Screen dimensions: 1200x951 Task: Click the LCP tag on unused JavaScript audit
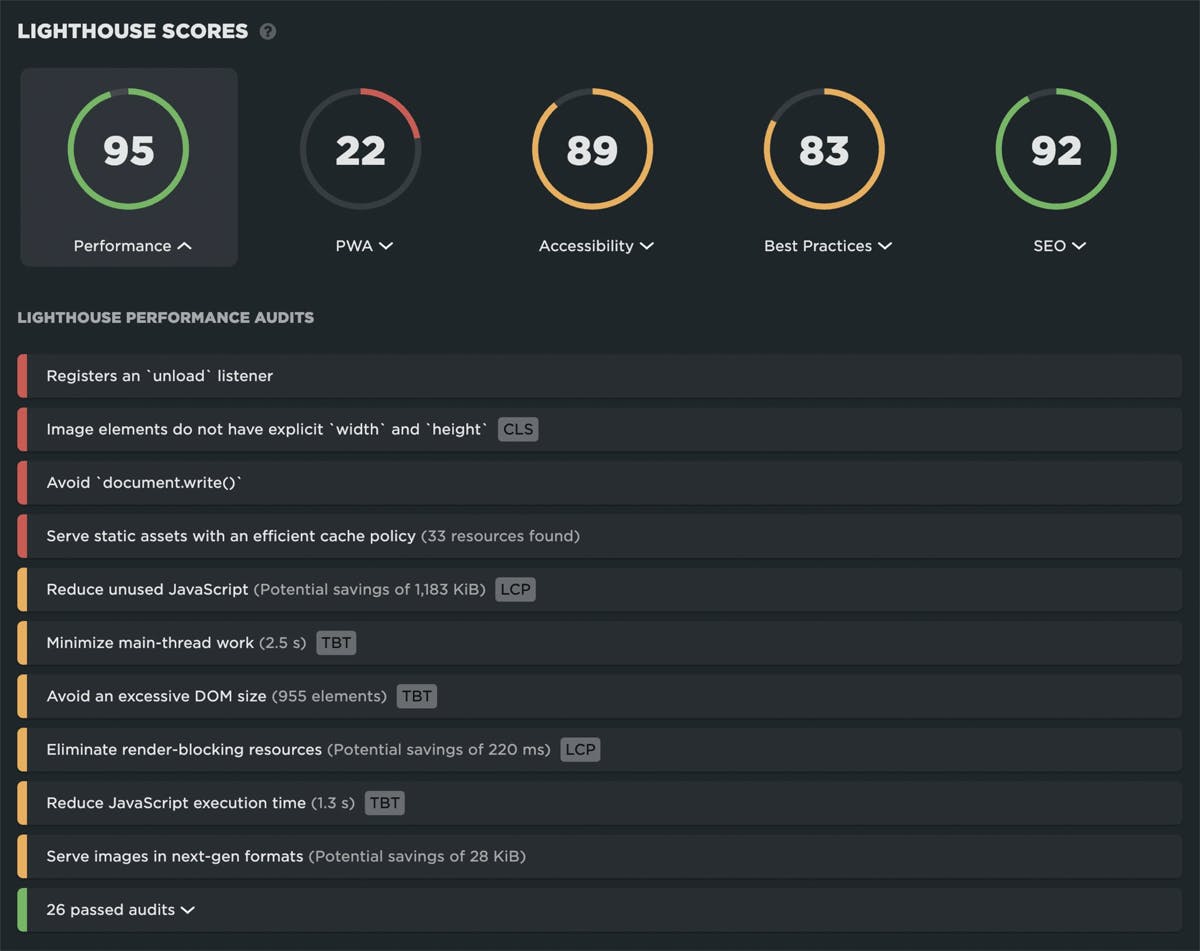515,589
